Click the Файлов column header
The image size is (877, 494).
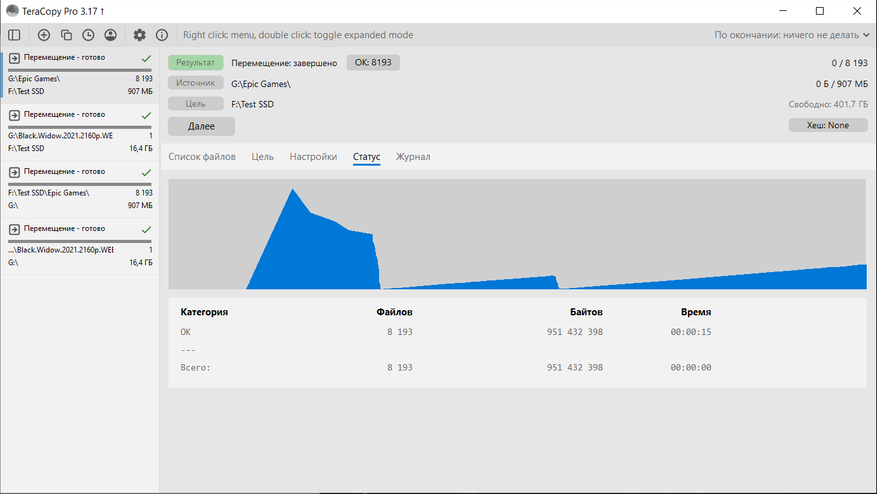[394, 312]
